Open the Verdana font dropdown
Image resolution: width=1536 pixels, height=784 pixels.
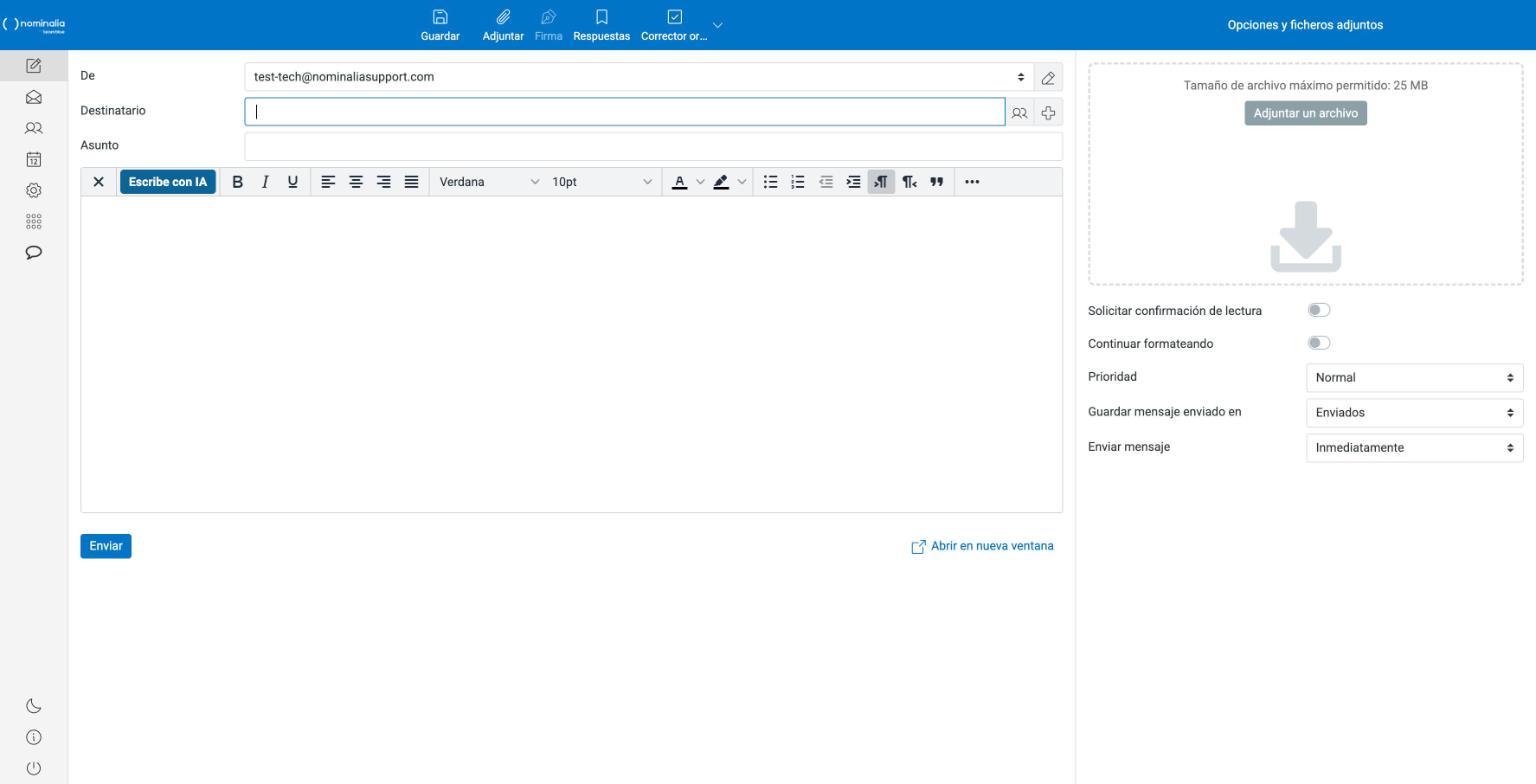coord(489,182)
